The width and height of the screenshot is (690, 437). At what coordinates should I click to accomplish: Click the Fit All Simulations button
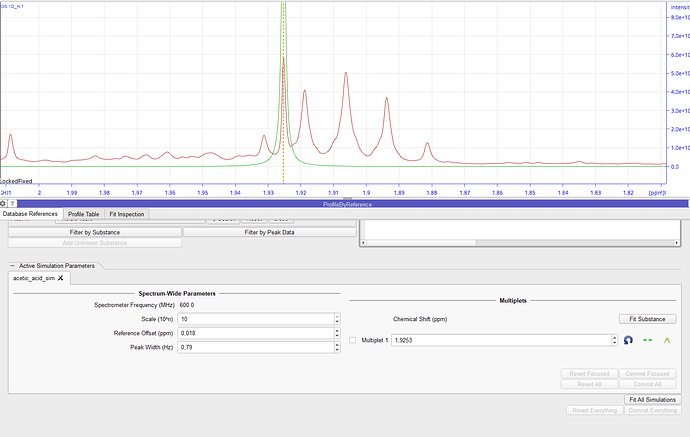coord(651,399)
